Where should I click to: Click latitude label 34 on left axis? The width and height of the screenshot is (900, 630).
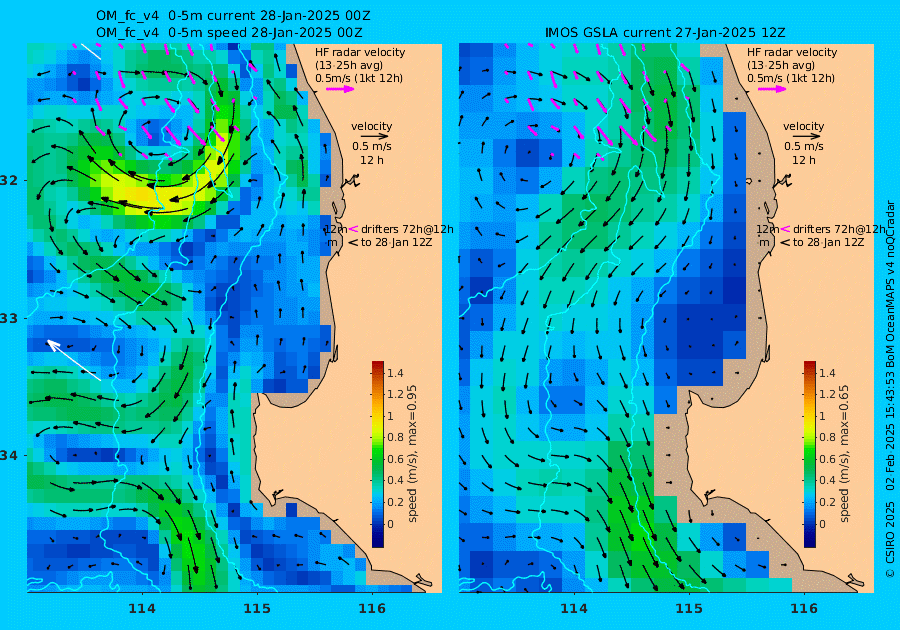click(x=9, y=456)
